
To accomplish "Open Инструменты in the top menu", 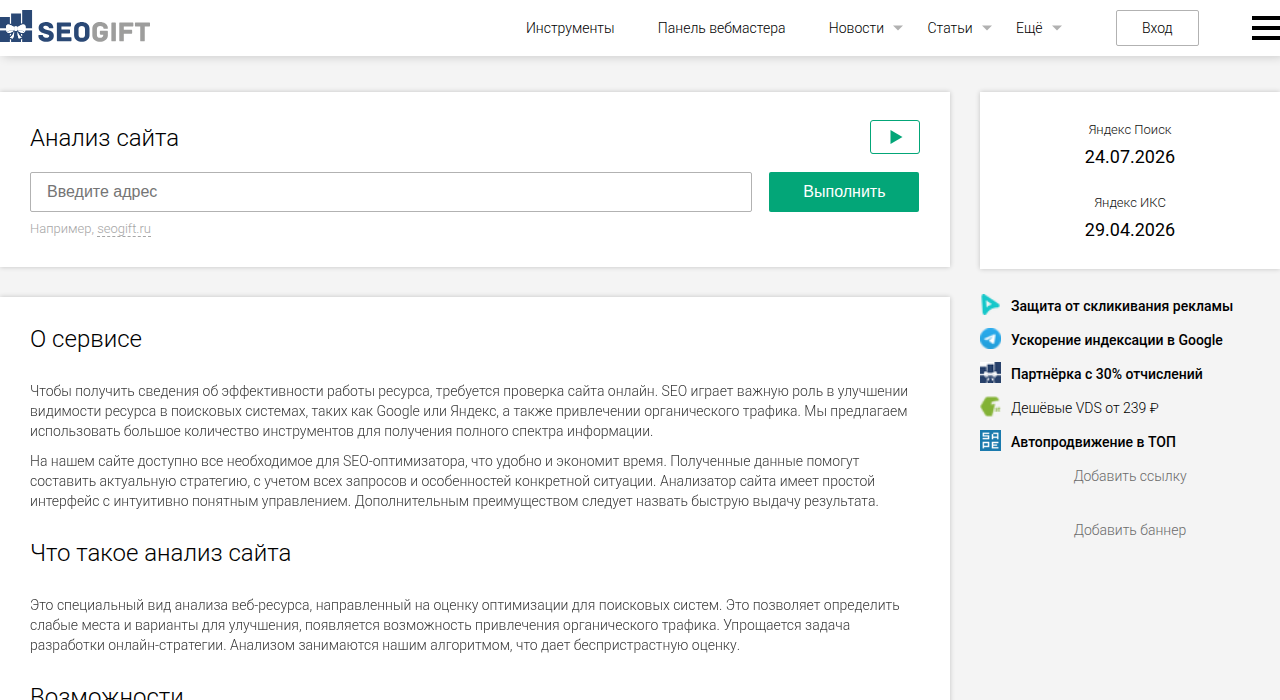I will click(570, 28).
